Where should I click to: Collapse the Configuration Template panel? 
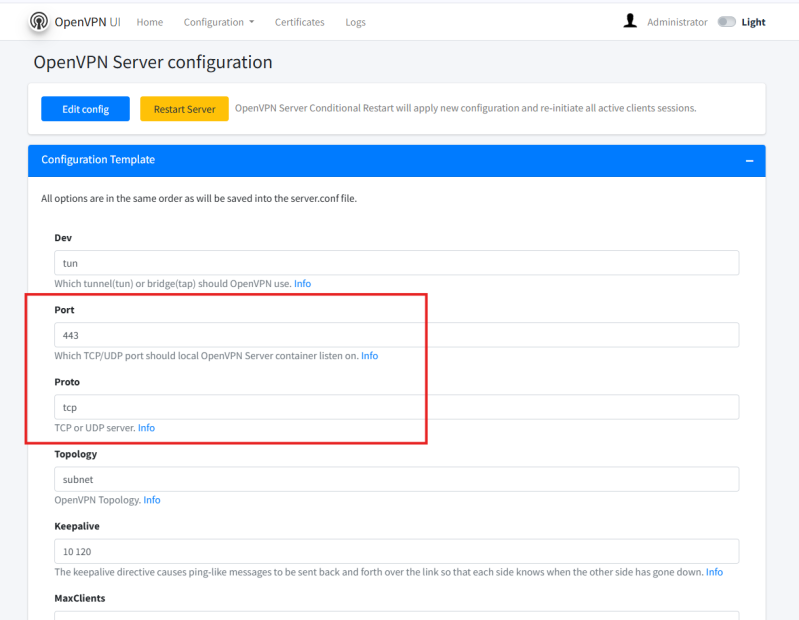pos(749,160)
